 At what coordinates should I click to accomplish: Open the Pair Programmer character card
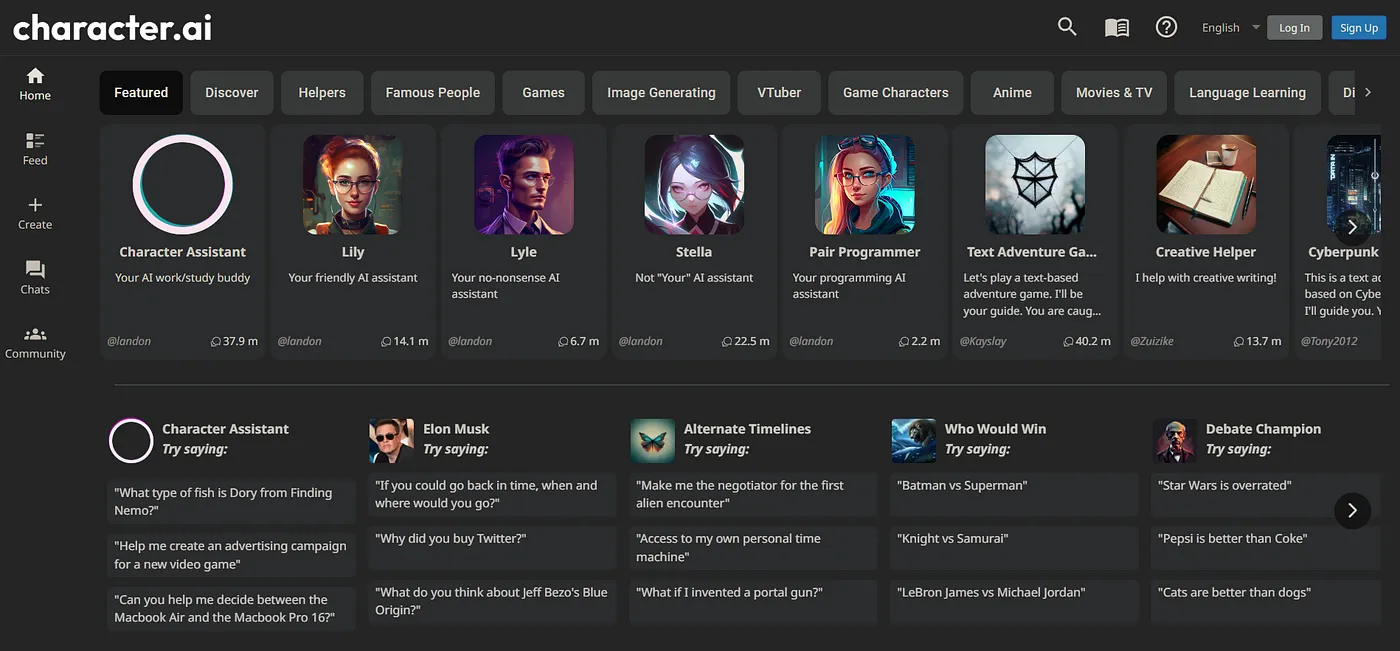(864, 240)
